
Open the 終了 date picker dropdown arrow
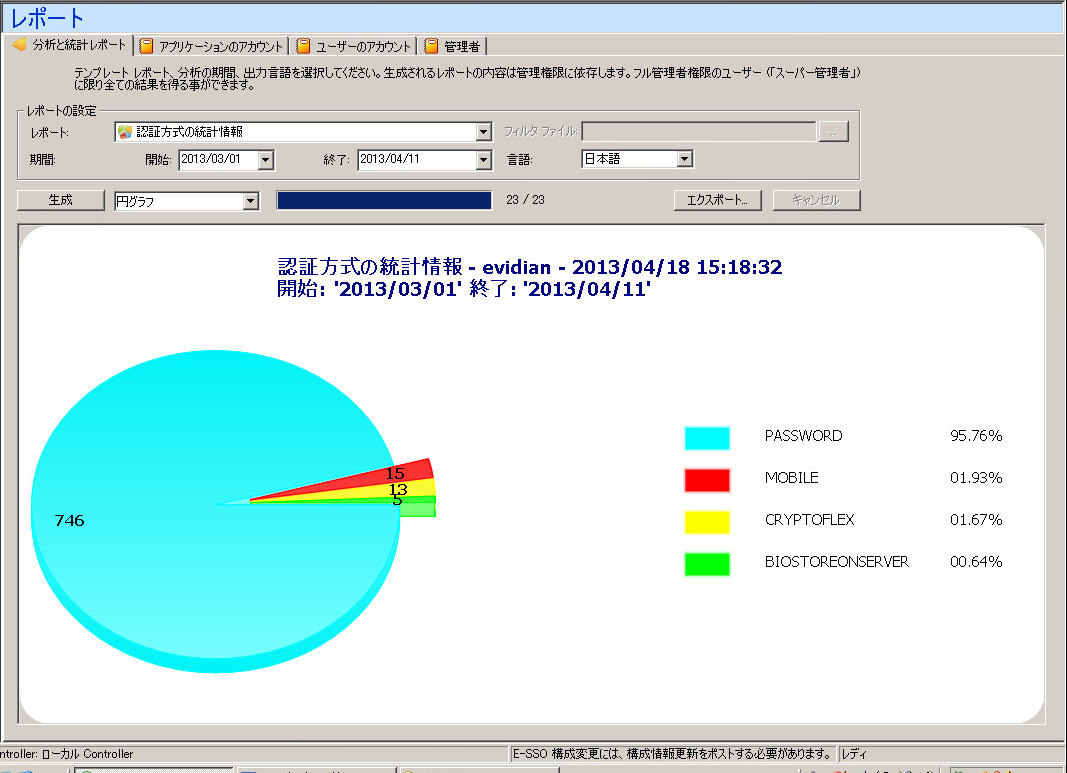click(x=484, y=159)
